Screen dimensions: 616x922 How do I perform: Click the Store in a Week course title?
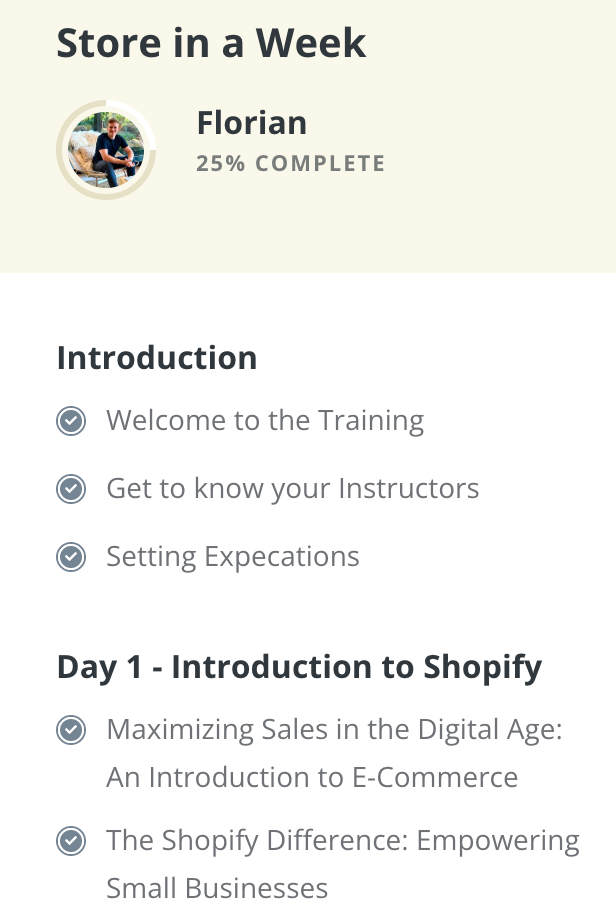[x=211, y=43]
